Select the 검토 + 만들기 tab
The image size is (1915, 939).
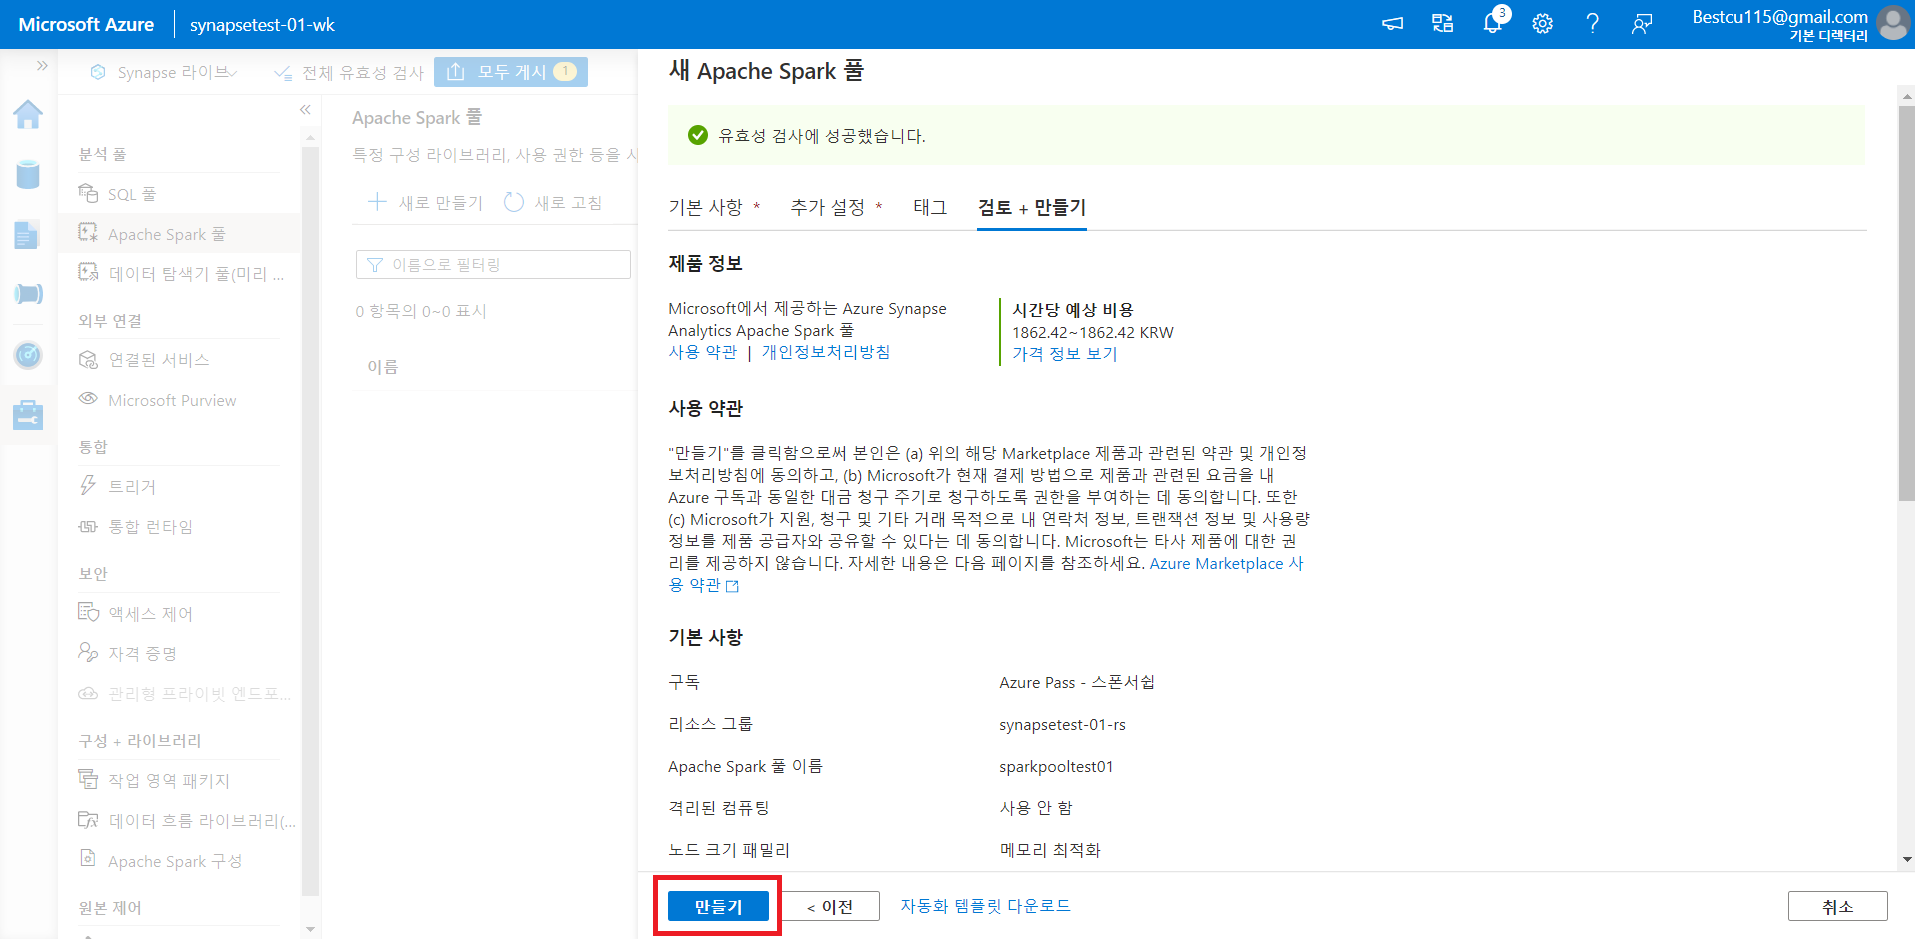tap(1031, 207)
